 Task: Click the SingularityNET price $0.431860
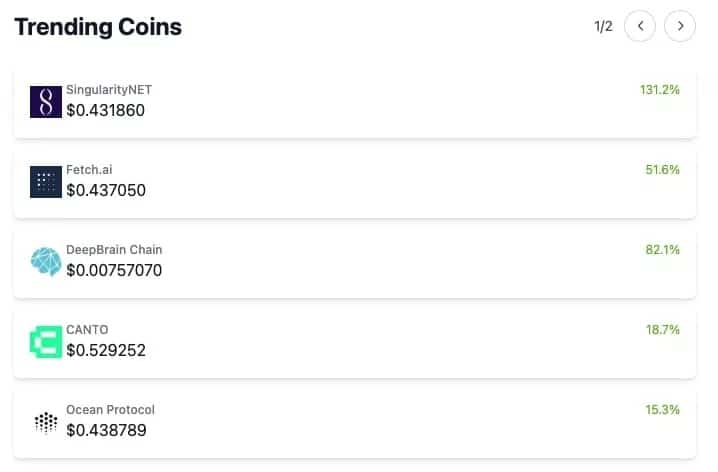pyautogui.click(x=105, y=110)
